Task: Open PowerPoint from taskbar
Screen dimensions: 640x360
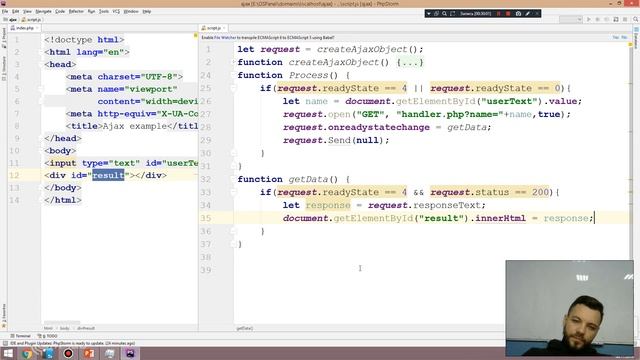Action: (89, 353)
